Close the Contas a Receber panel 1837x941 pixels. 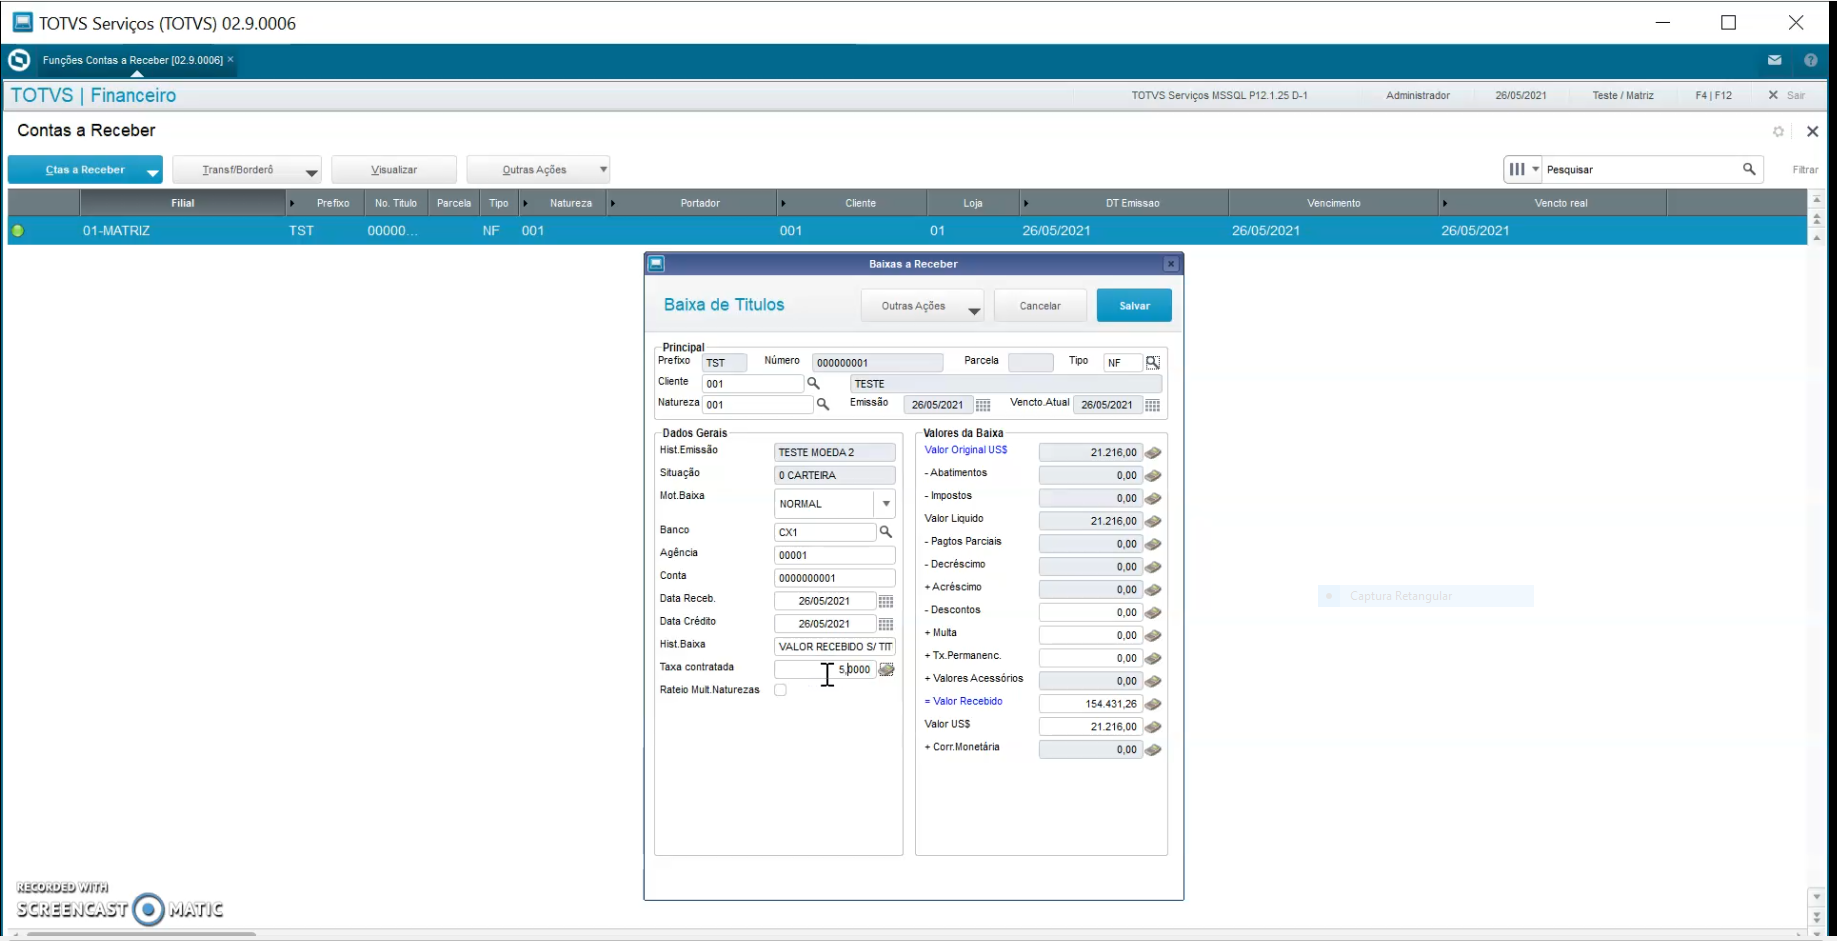(1812, 131)
